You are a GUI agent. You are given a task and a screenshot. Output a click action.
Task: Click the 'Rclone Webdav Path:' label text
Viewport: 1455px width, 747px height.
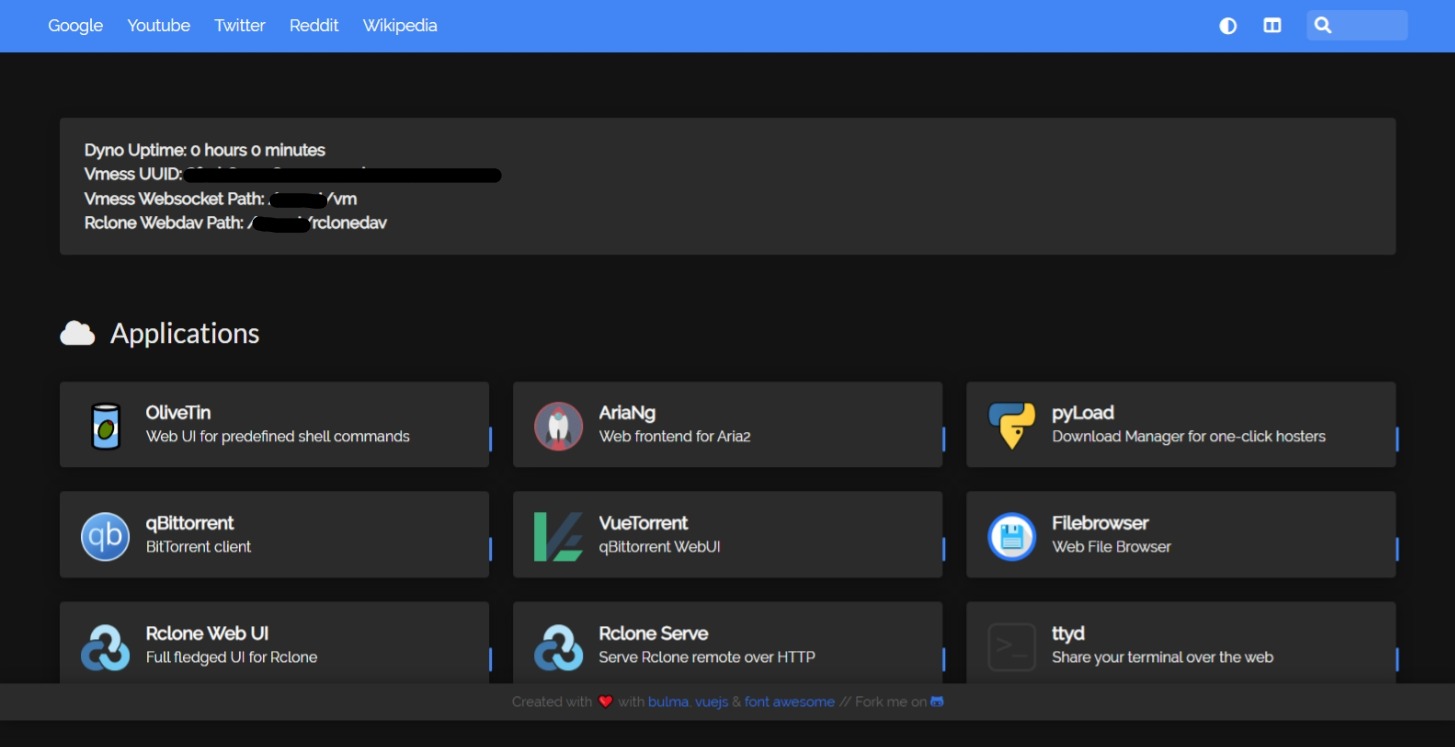point(164,222)
